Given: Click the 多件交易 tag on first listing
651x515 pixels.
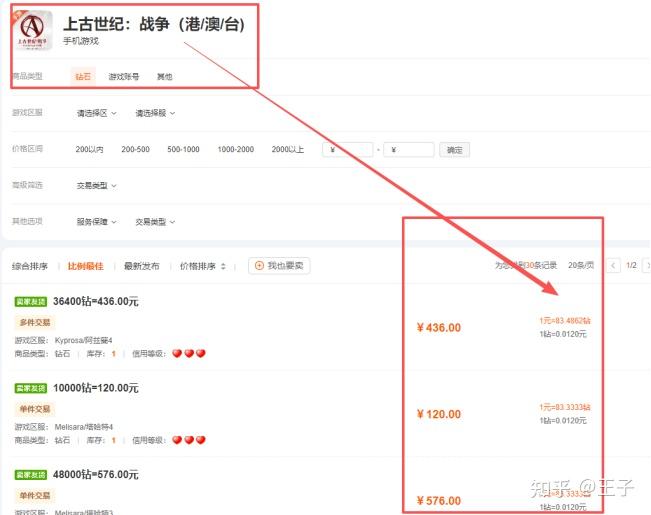Looking at the screenshot, I should tap(35, 322).
